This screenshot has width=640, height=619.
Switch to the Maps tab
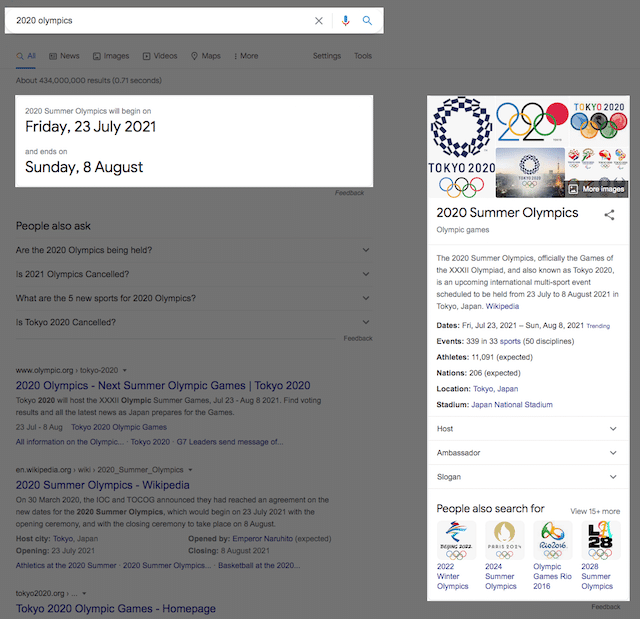tap(206, 56)
